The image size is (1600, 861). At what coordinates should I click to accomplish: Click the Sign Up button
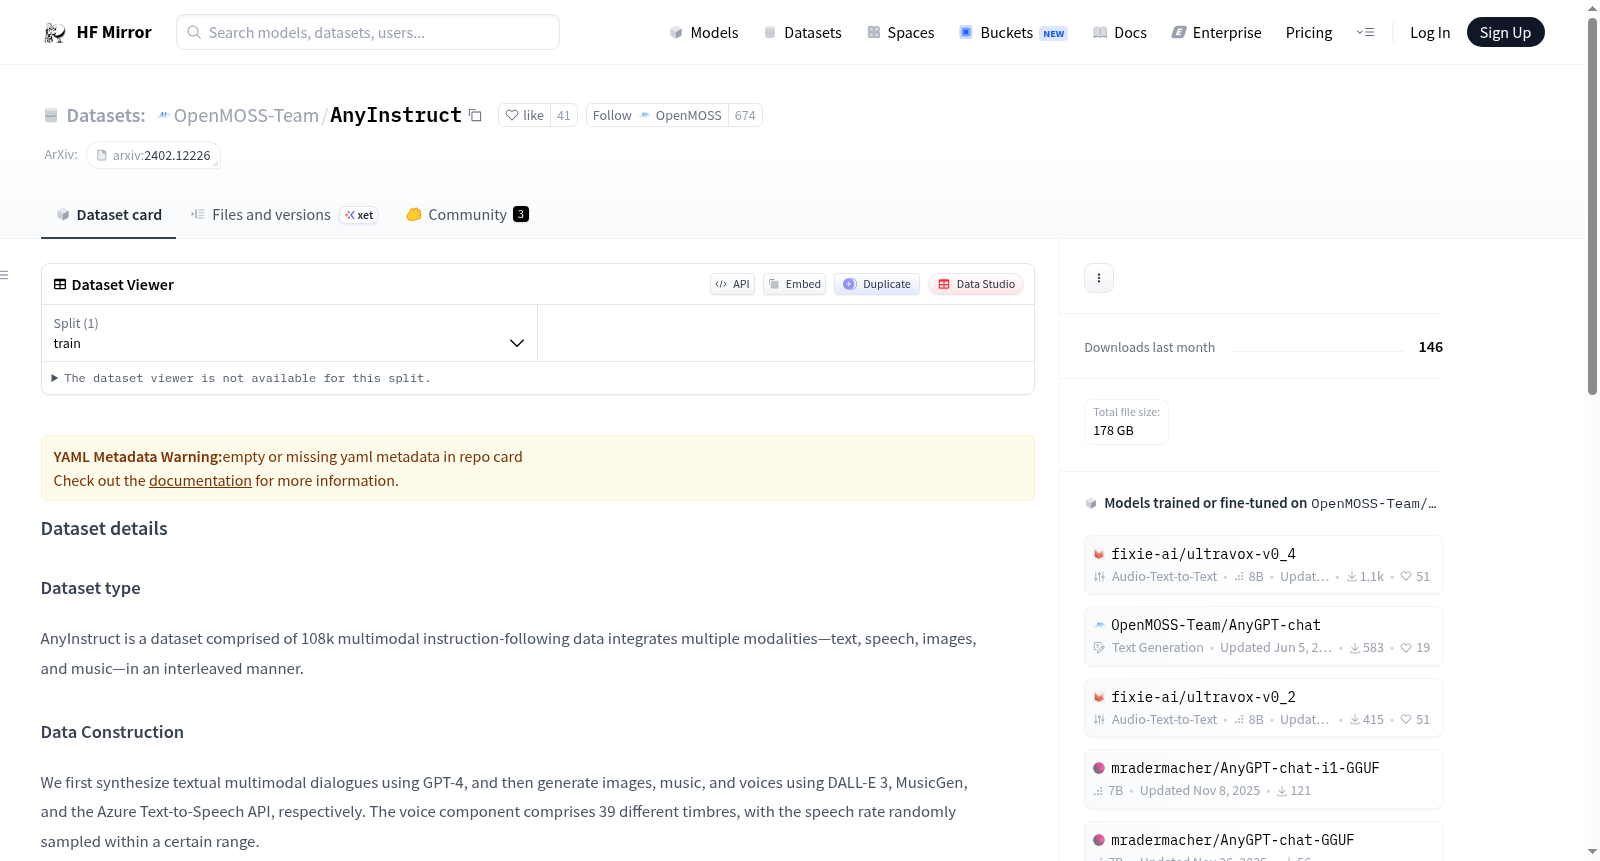[x=1505, y=33]
